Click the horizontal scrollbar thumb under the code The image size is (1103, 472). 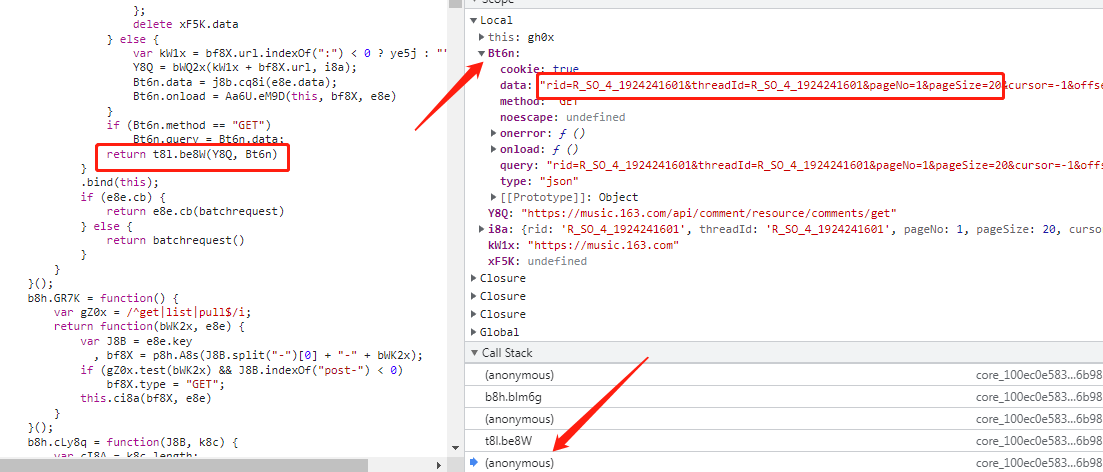pyautogui.click(x=184, y=465)
